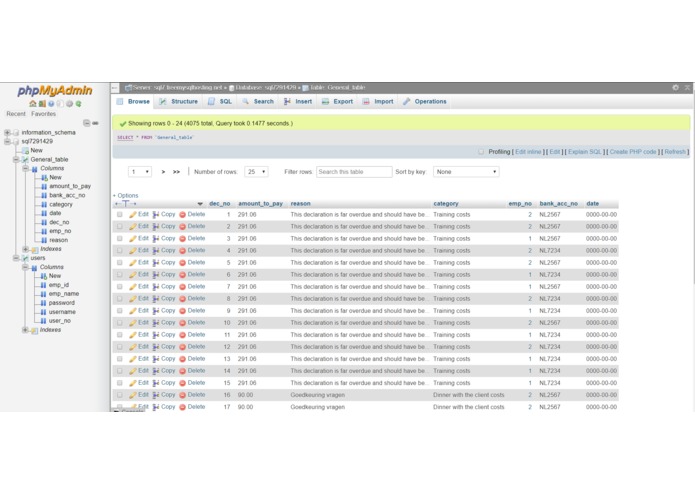Toggle link with main panel chain icon
The height and width of the screenshot is (494, 695).
pos(95,123)
